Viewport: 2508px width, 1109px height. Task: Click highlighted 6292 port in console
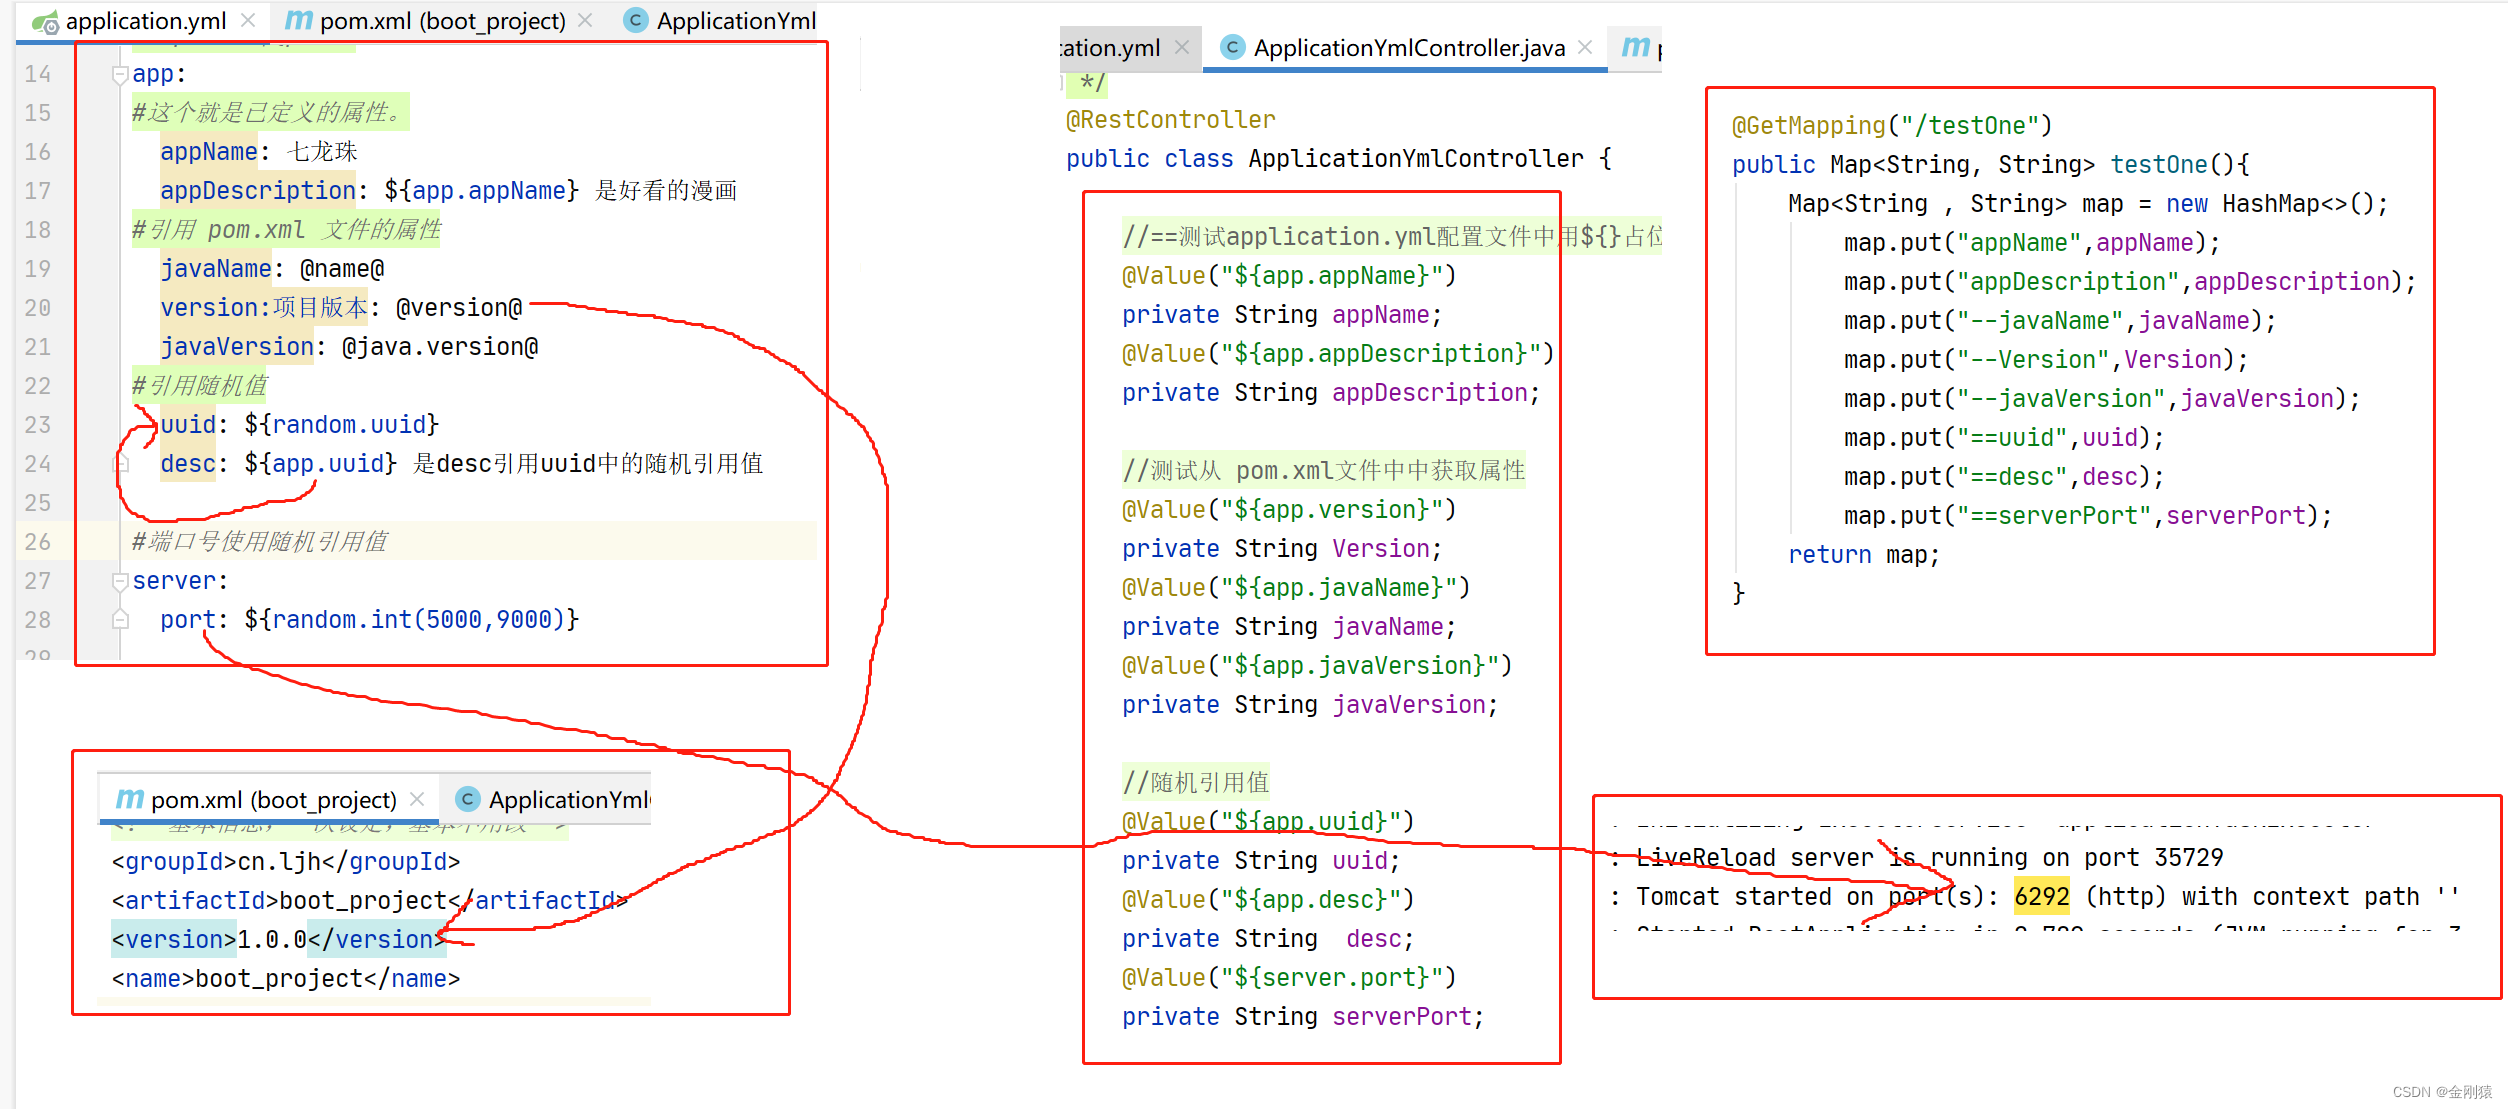[x=2041, y=897]
